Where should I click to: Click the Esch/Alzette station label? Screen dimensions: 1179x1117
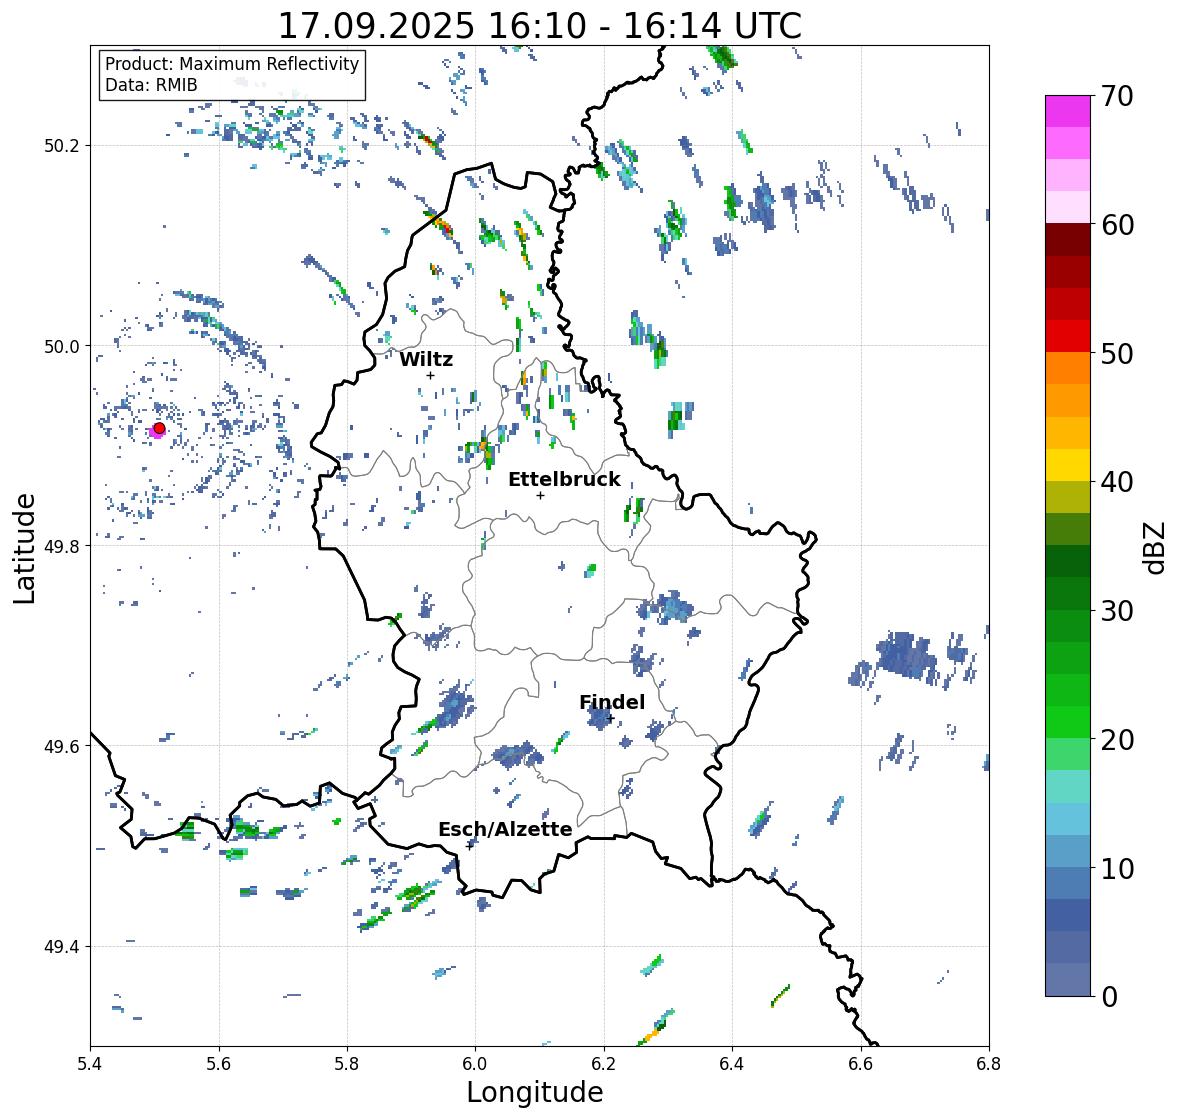tap(505, 829)
